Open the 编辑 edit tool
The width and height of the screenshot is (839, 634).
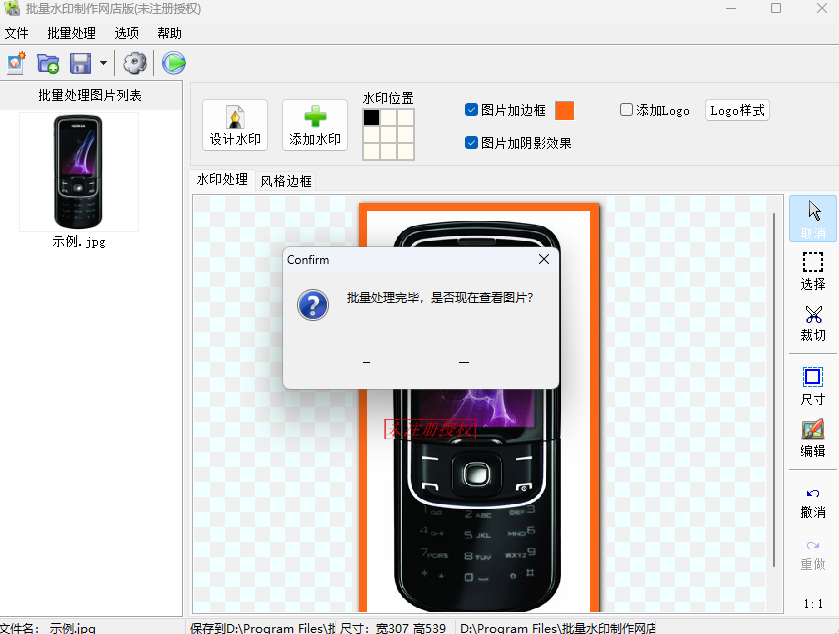[813, 439]
